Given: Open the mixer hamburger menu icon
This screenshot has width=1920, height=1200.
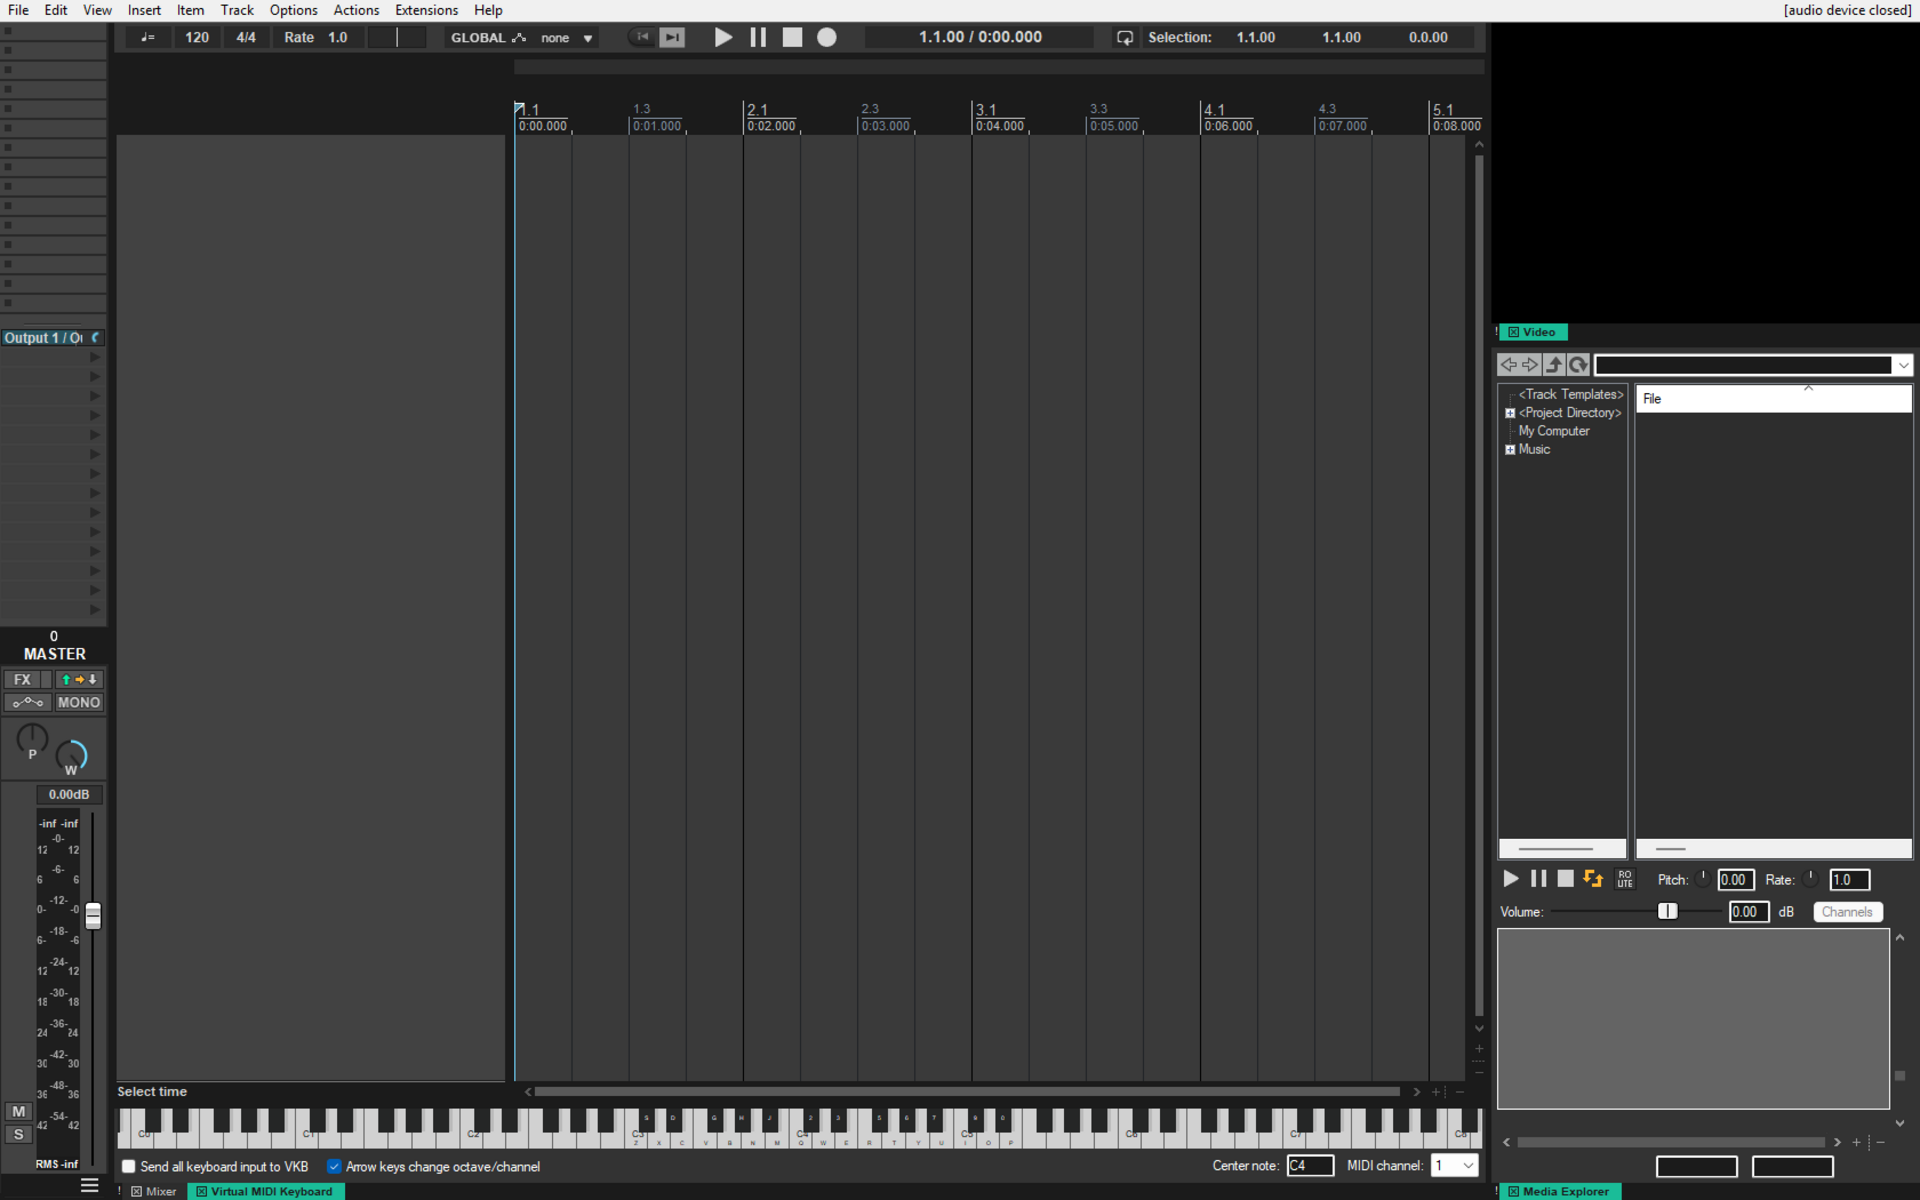Looking at the screenshot, I should point(89,1185).
